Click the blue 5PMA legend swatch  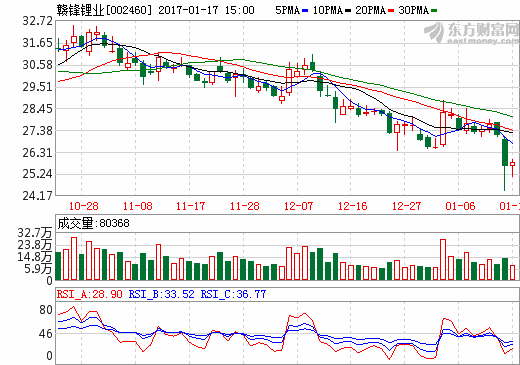[305, 11]
